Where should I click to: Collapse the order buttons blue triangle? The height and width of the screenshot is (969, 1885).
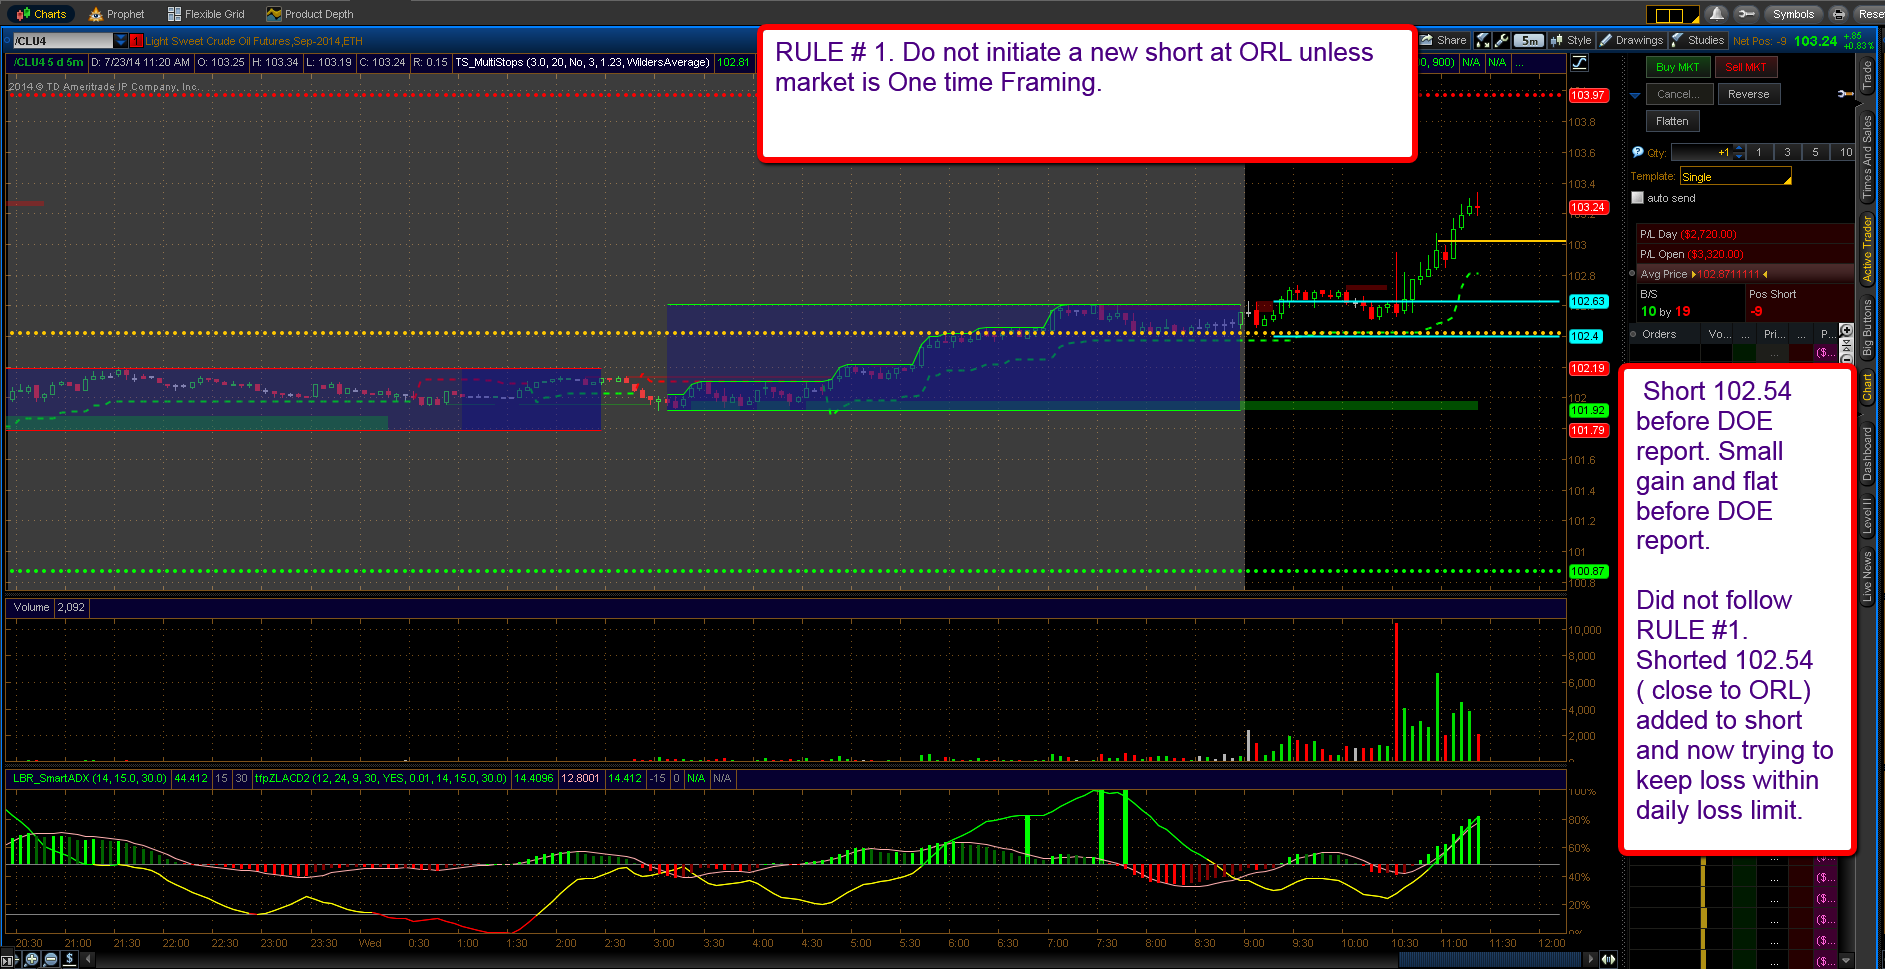coord(1635,95)
